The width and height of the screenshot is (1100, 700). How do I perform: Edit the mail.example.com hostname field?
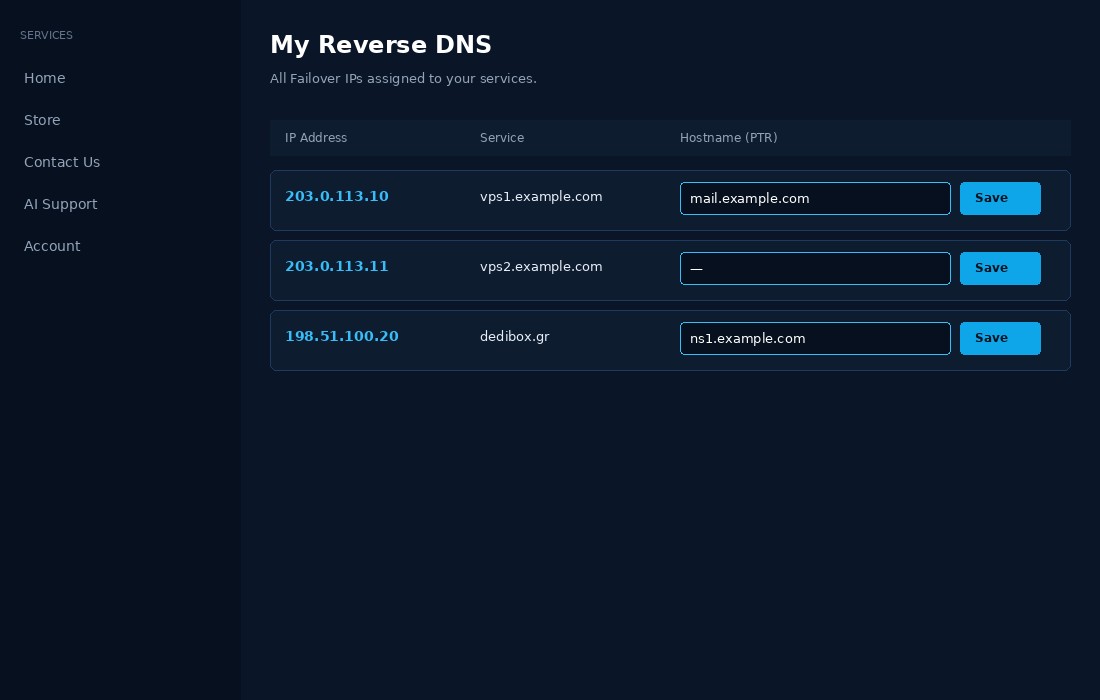(815, 198)
